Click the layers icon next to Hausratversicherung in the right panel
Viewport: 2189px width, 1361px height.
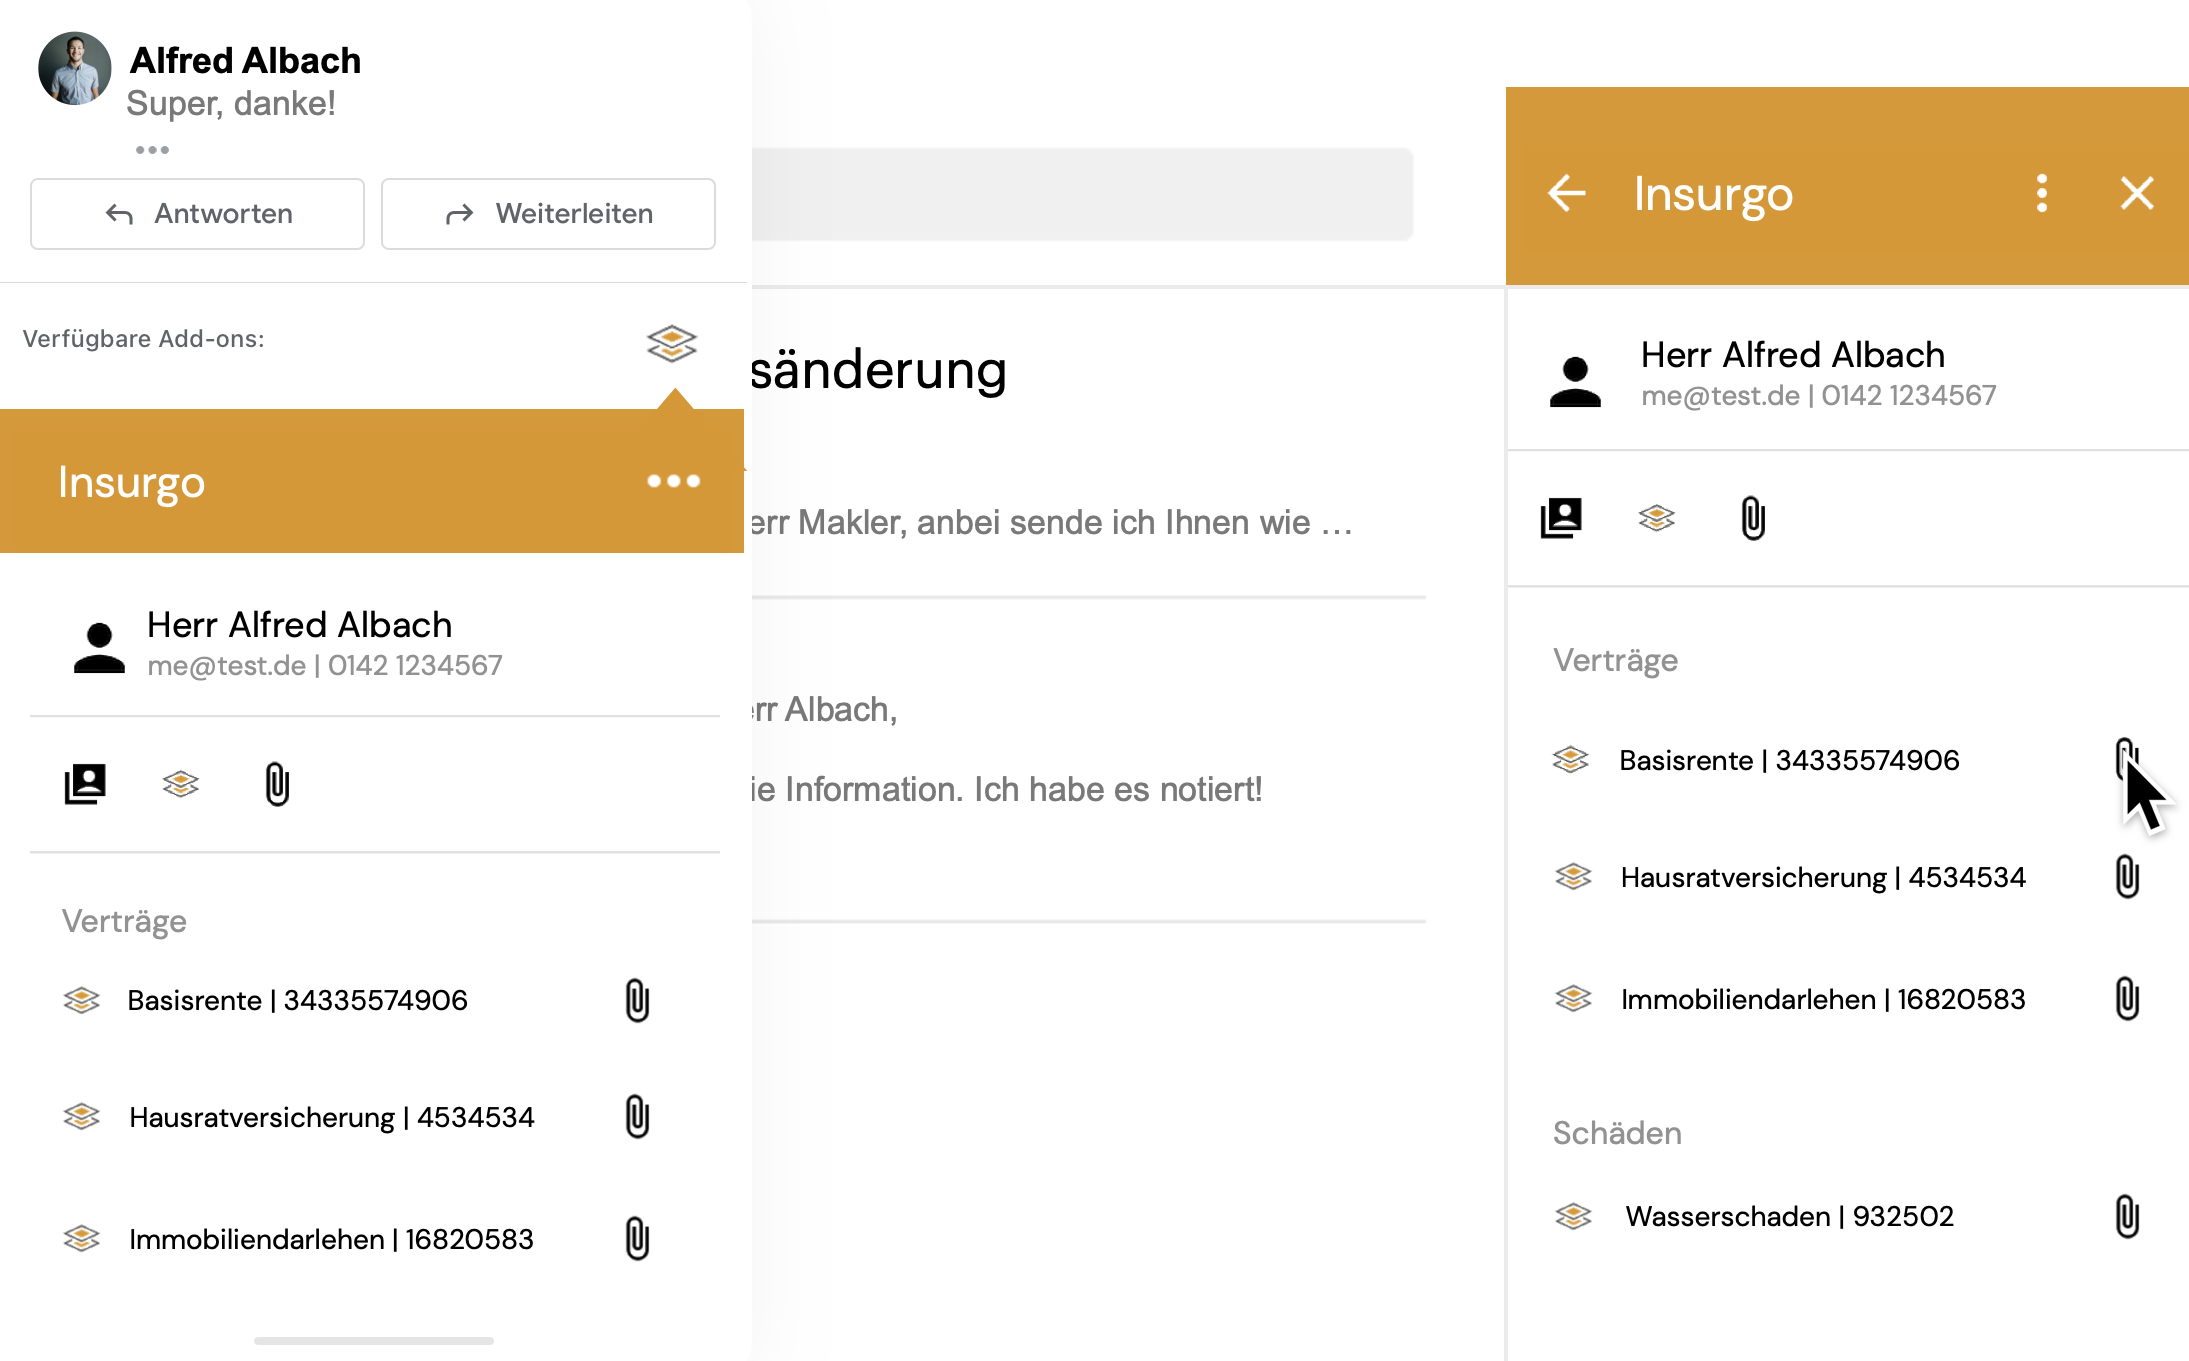[x=1573, y=877]
